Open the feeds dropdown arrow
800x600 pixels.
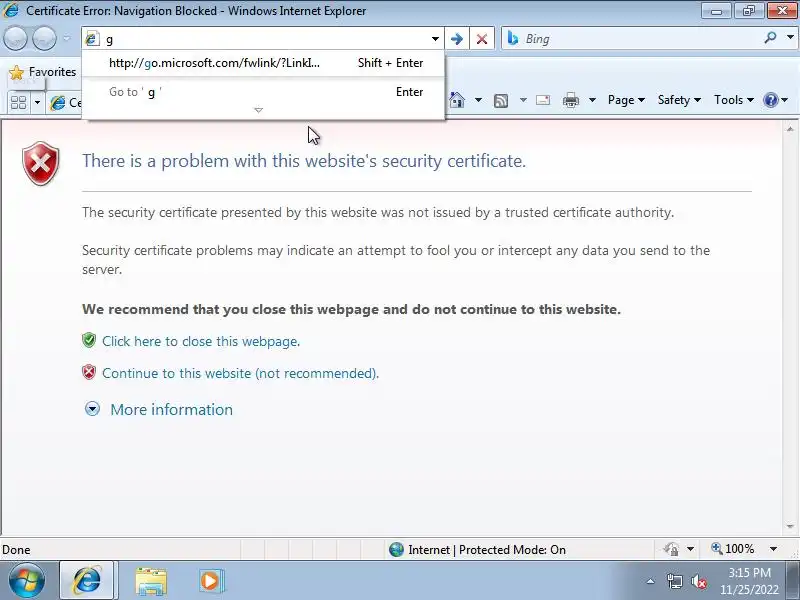(x=523, y=100)
